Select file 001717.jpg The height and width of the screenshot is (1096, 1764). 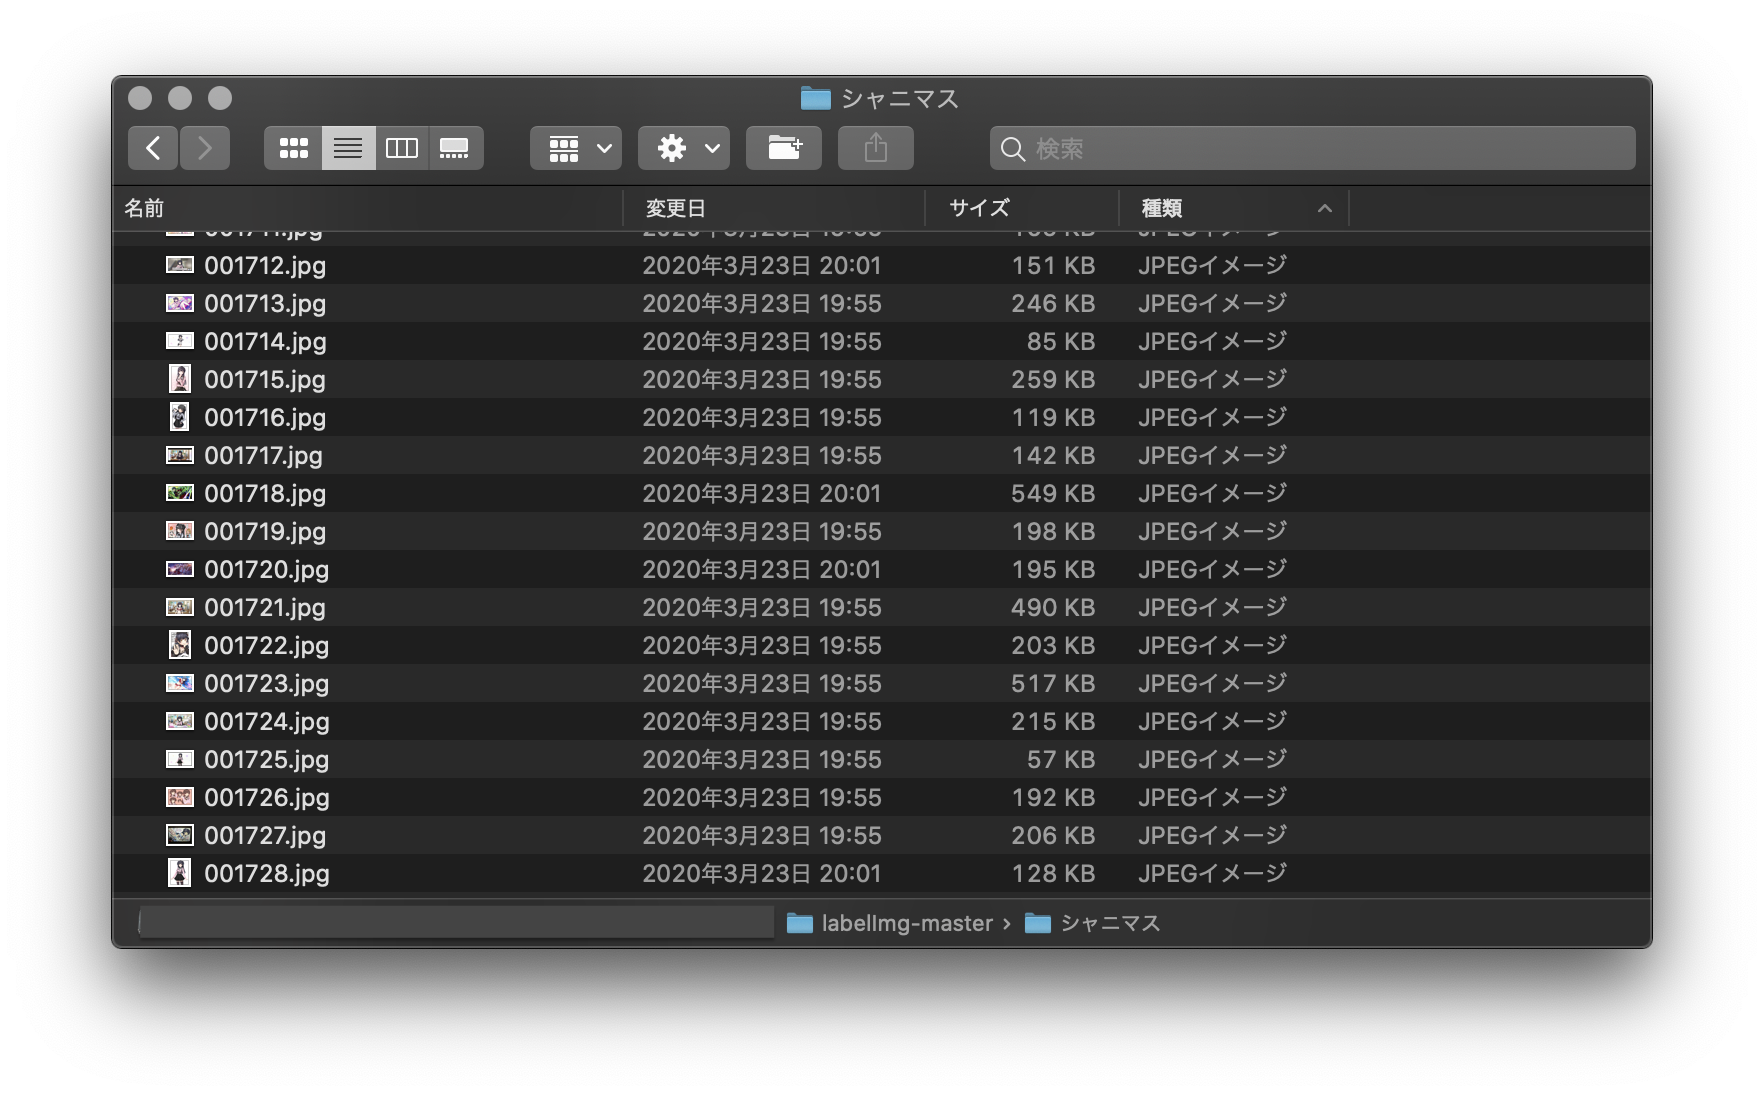(263, 455)
